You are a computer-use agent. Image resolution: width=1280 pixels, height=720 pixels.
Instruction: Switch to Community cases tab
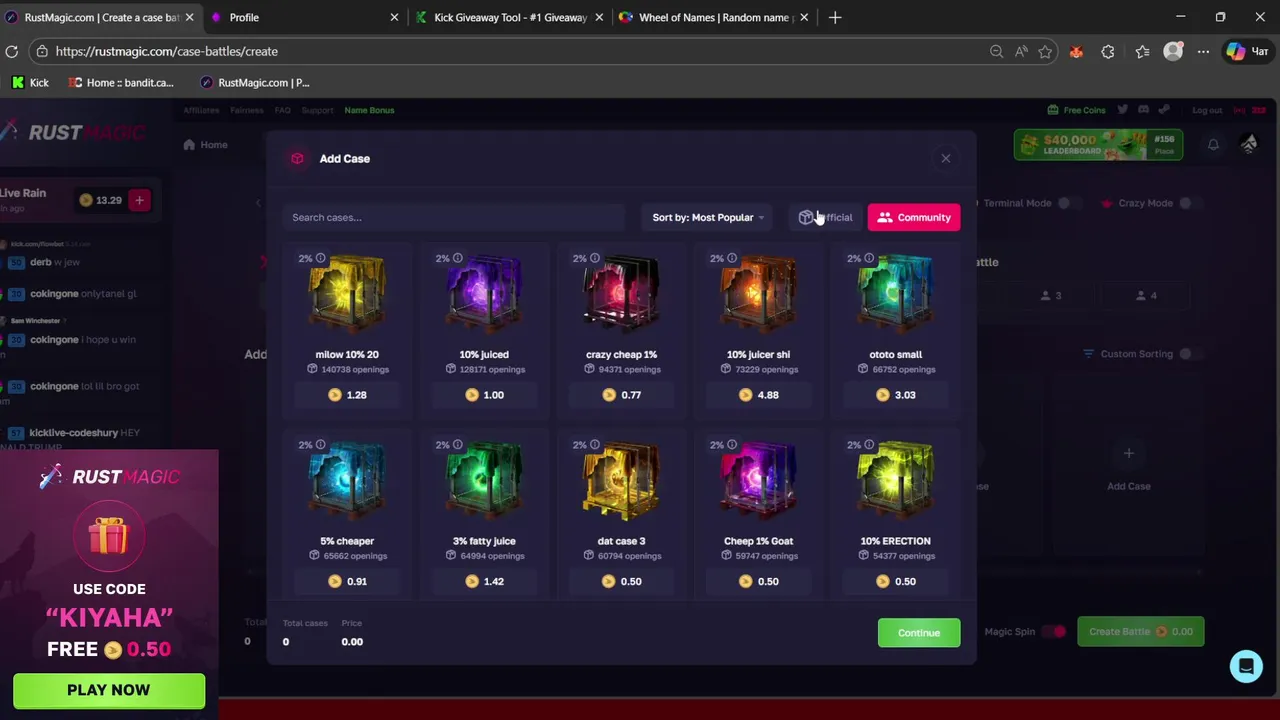coord(914,217)
